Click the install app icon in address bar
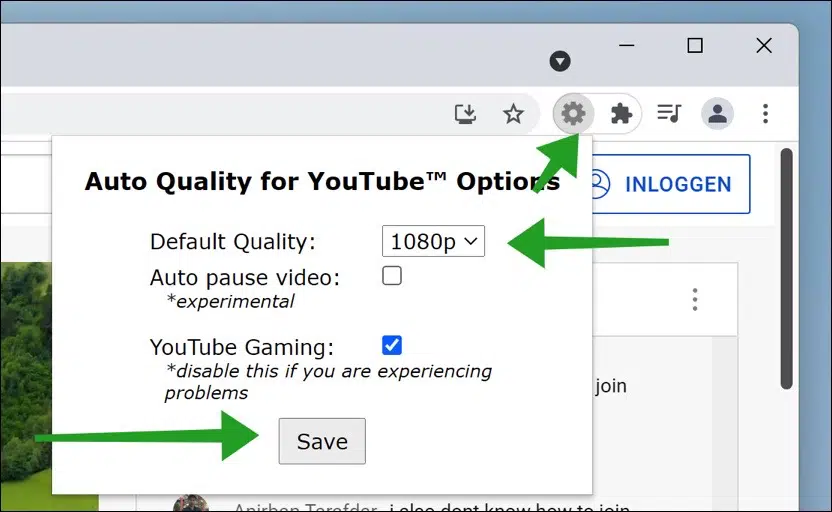 [465, 114]
